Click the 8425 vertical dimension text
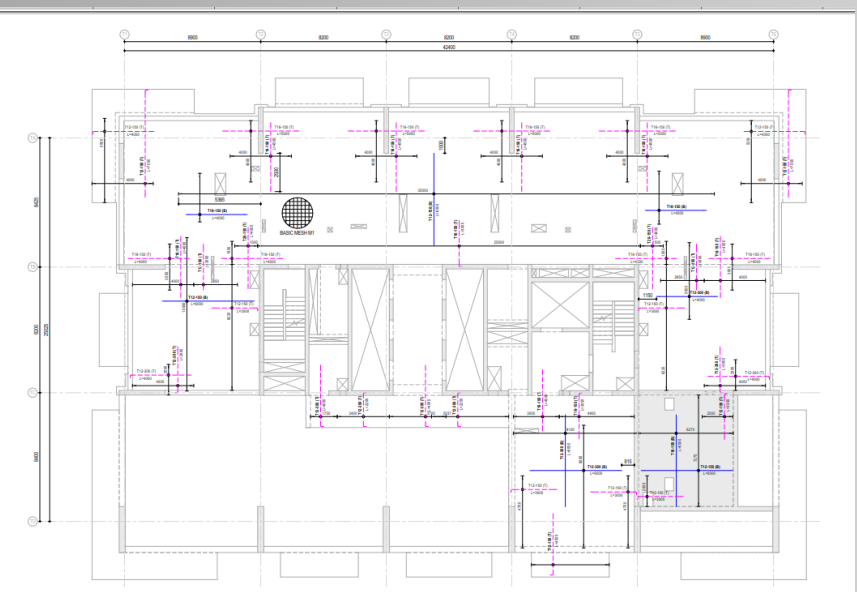This screenshot has height=592, width=857. pos(37,202)
